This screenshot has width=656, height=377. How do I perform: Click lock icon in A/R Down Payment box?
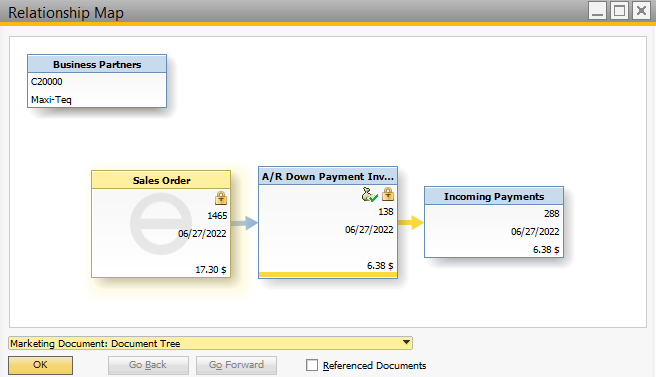click(388, 194)
